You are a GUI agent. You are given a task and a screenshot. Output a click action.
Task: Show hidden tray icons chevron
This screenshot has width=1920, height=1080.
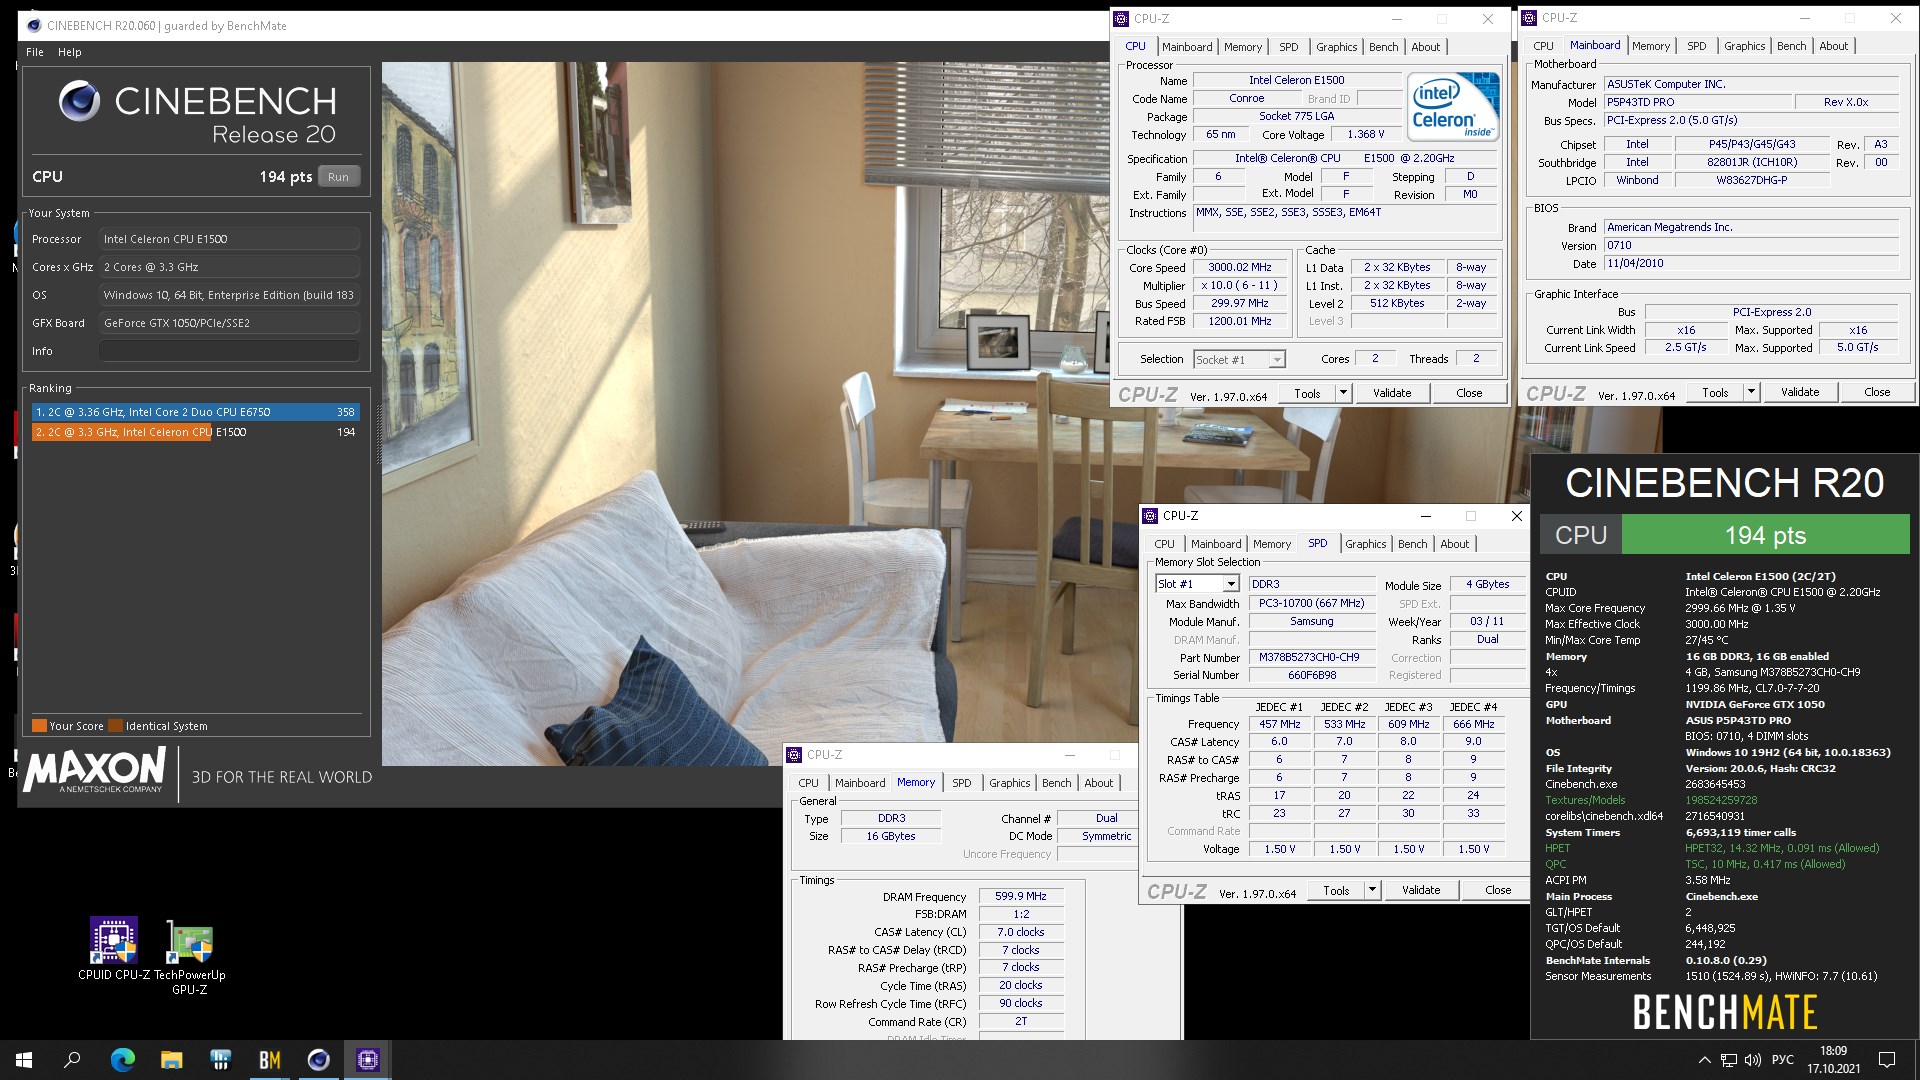[x=1704, y=1060]
